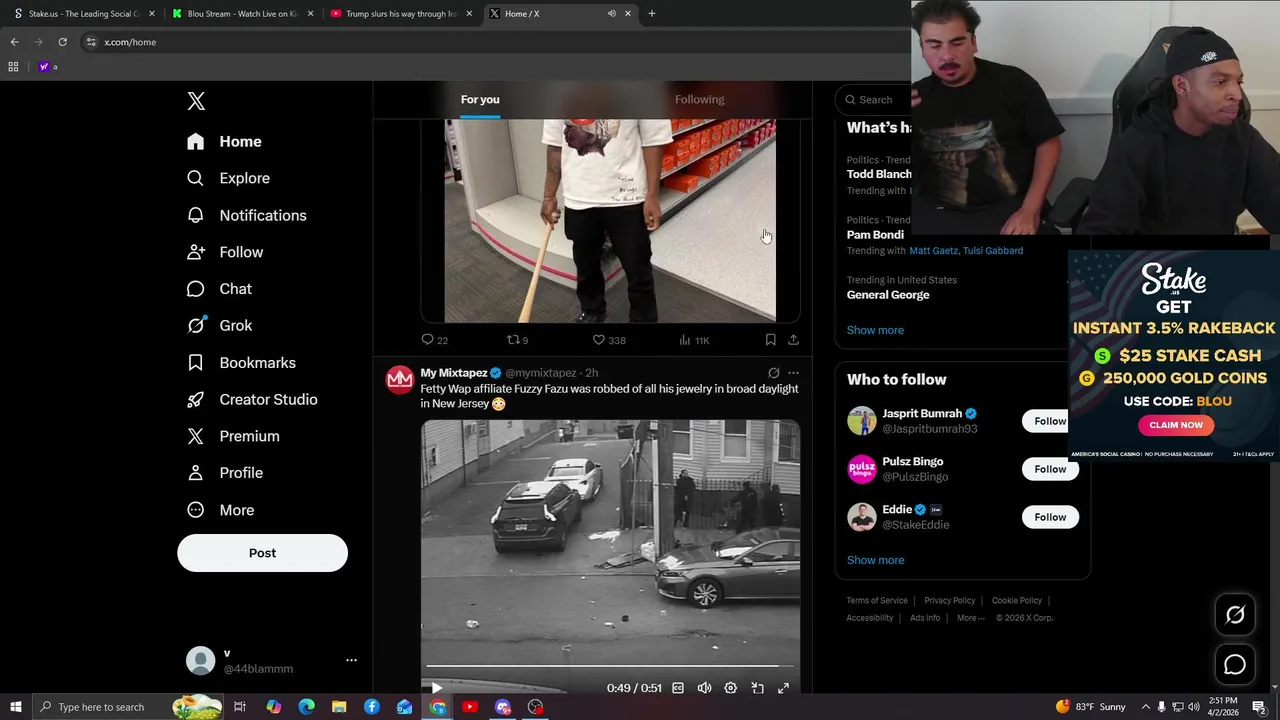
Task: Switch to Blou Stream browser tab
Action: [242, 13]
